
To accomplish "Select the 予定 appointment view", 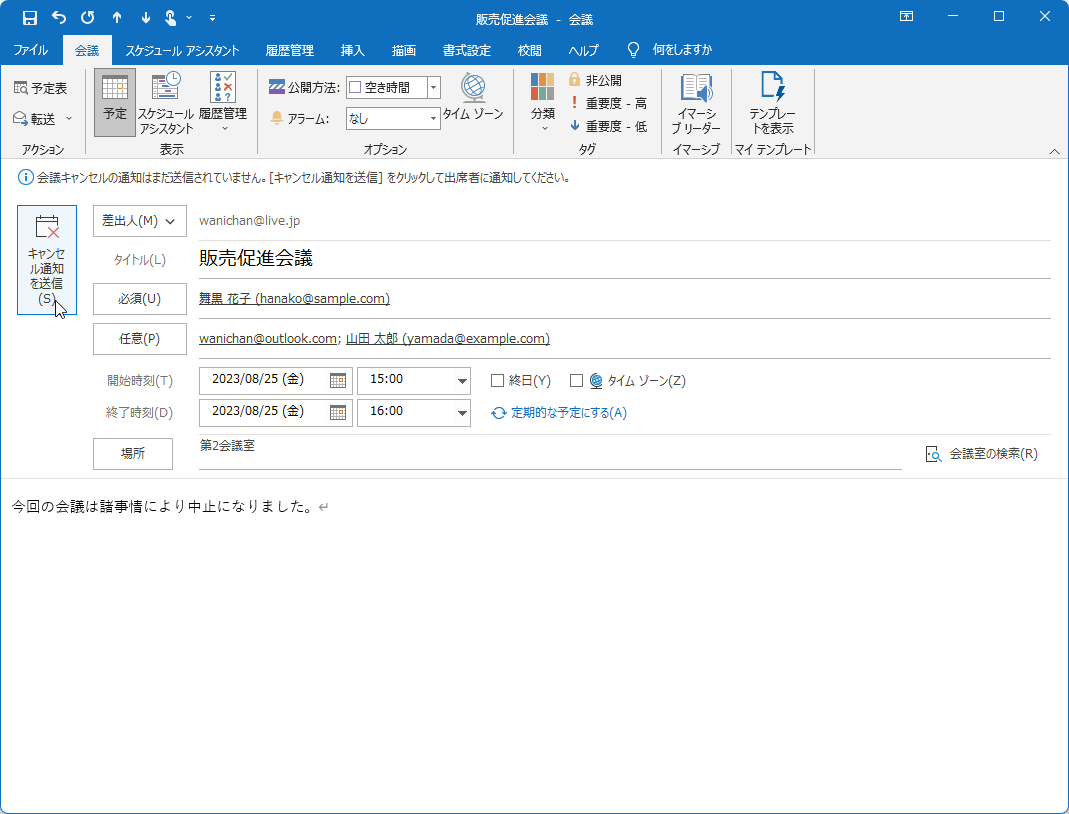I will 115,102.
